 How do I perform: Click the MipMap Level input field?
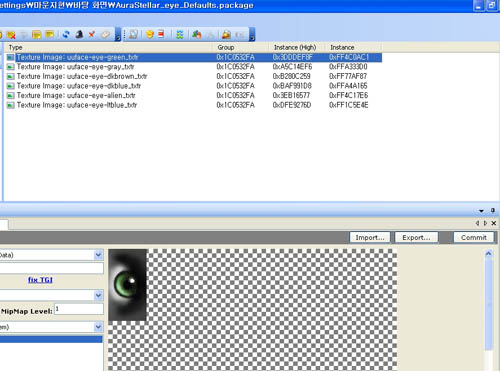[x=79, y=309]
